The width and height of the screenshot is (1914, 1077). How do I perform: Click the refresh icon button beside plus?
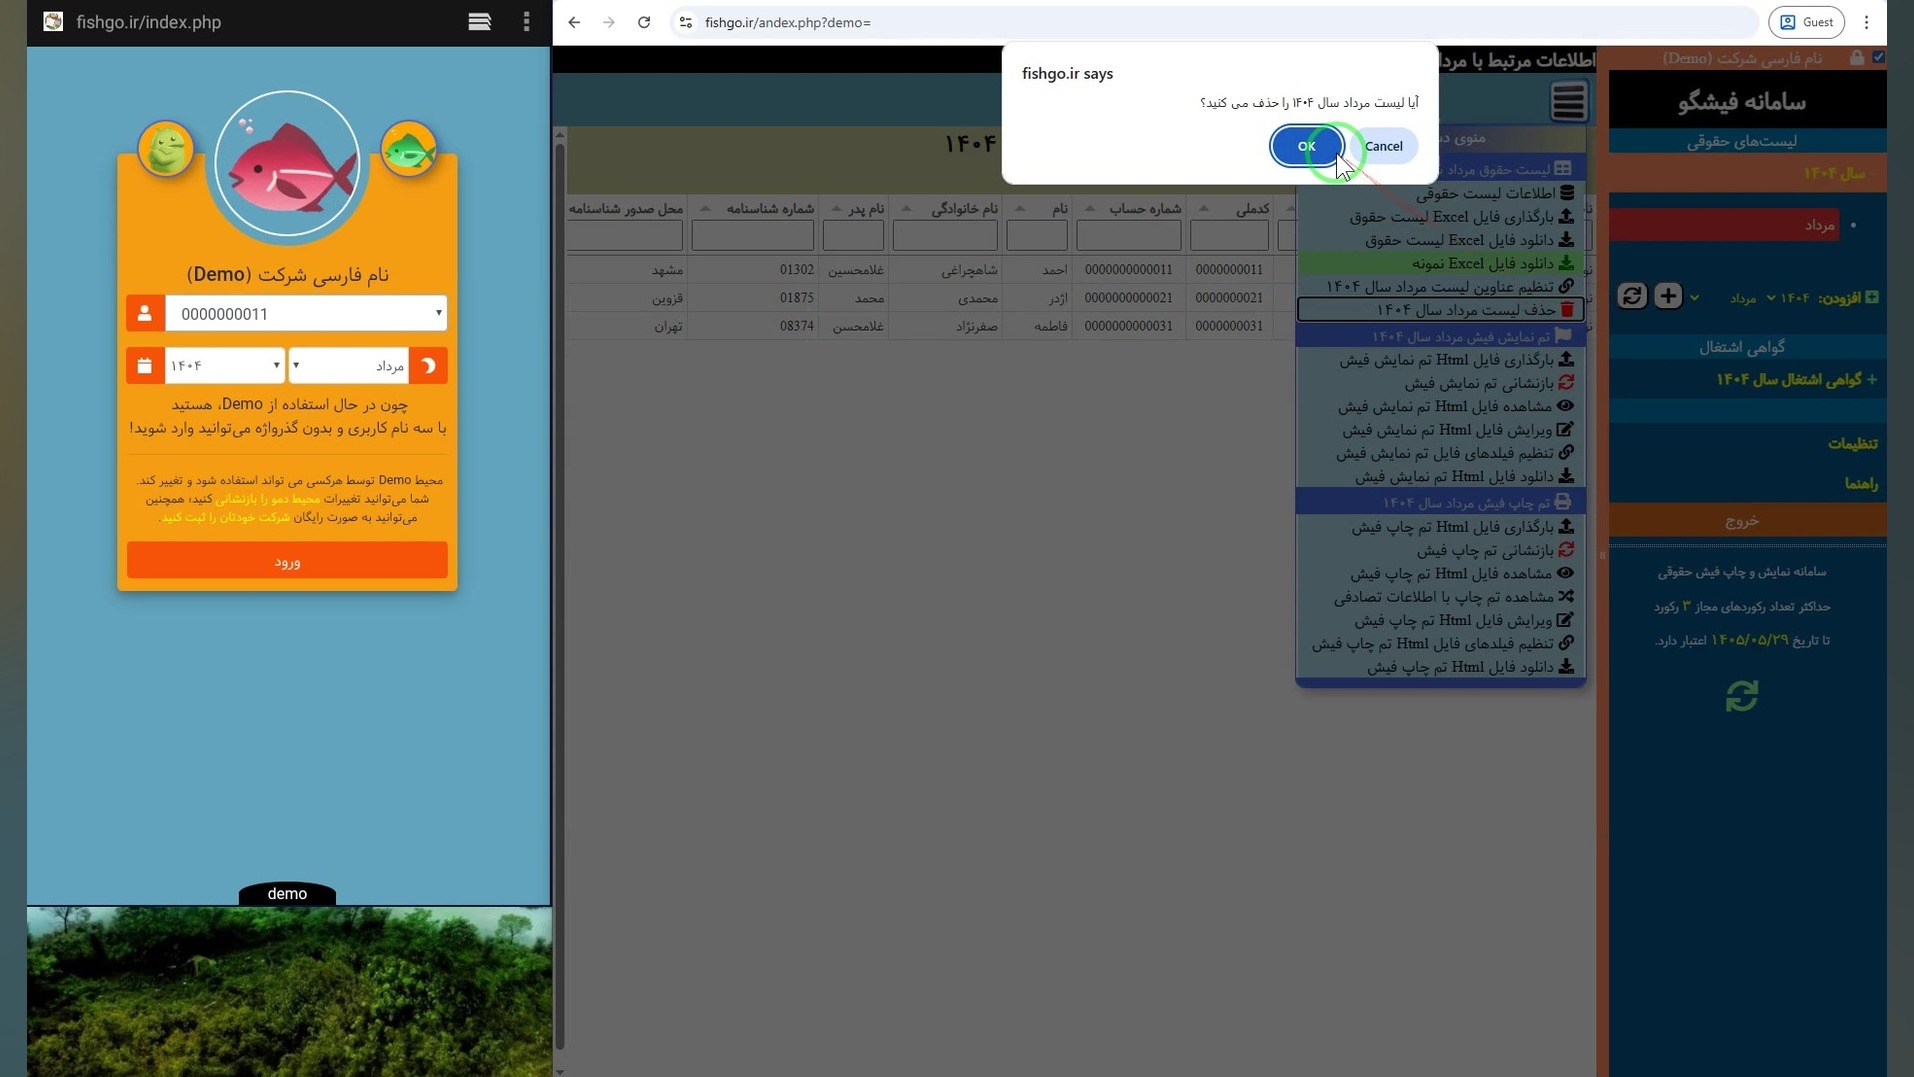tap(1632, 296)
